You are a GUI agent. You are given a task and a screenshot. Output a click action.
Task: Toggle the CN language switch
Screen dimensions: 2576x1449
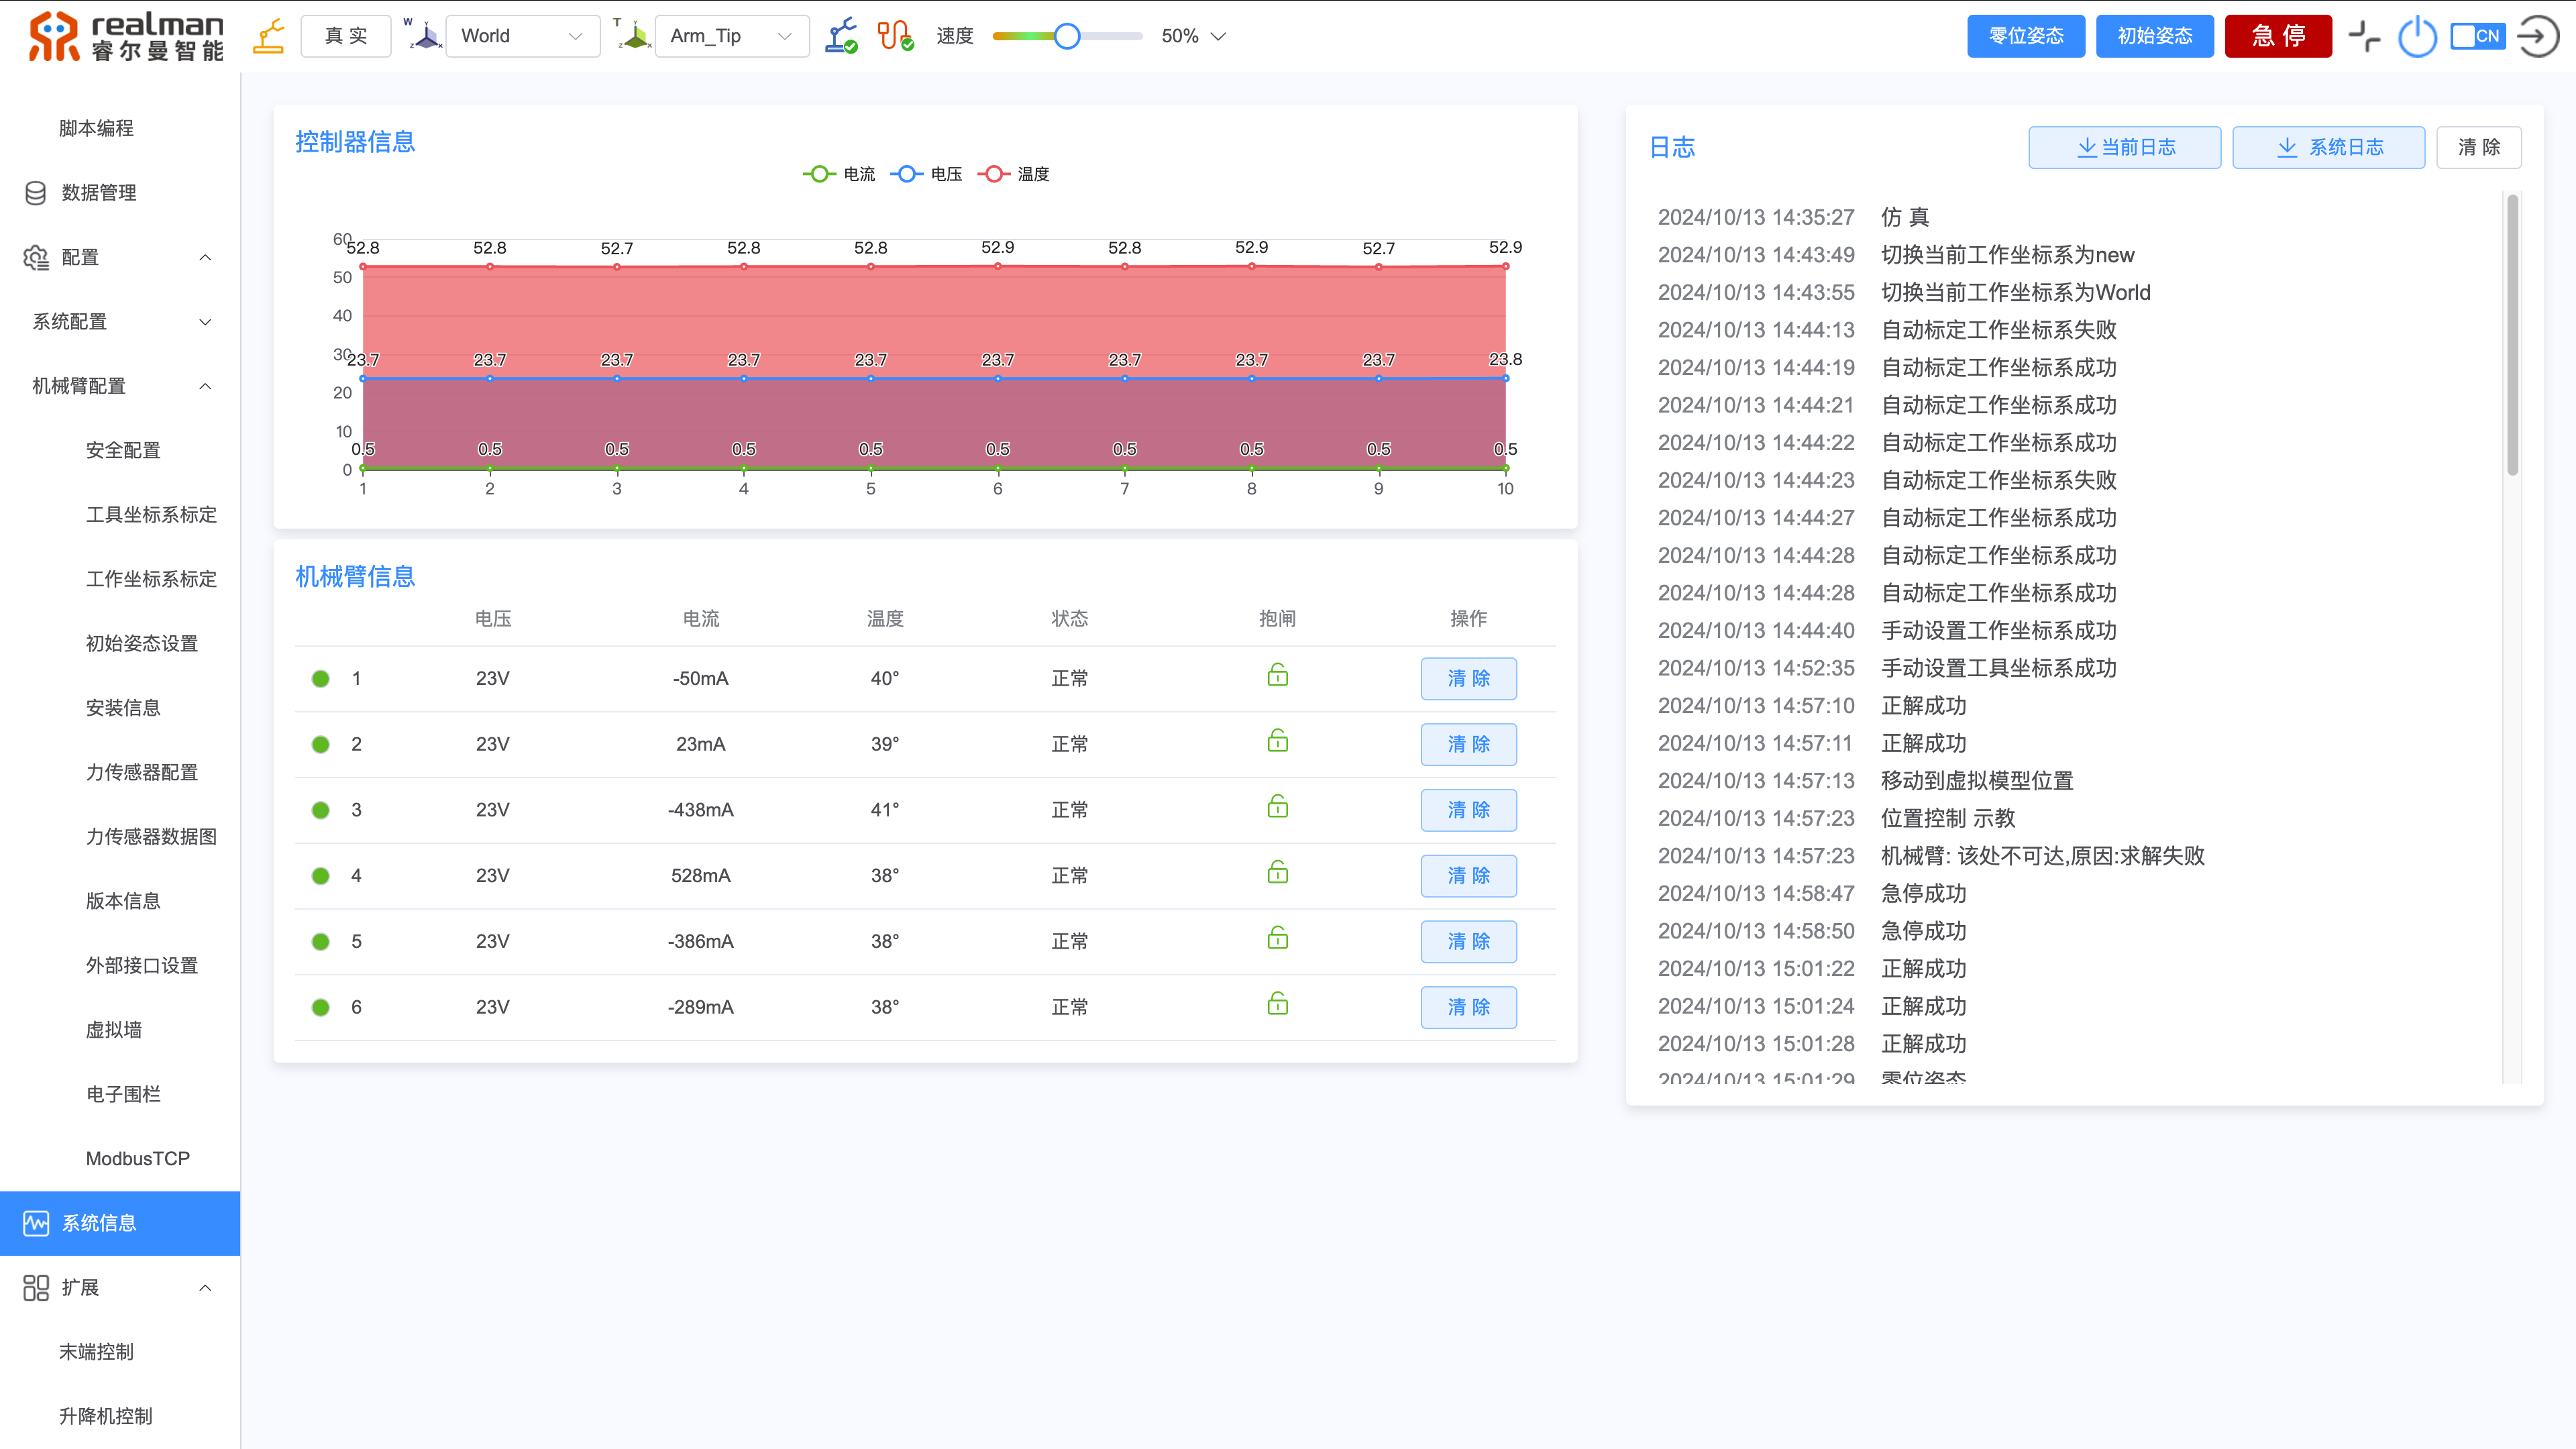click(x=2478, y=36)
